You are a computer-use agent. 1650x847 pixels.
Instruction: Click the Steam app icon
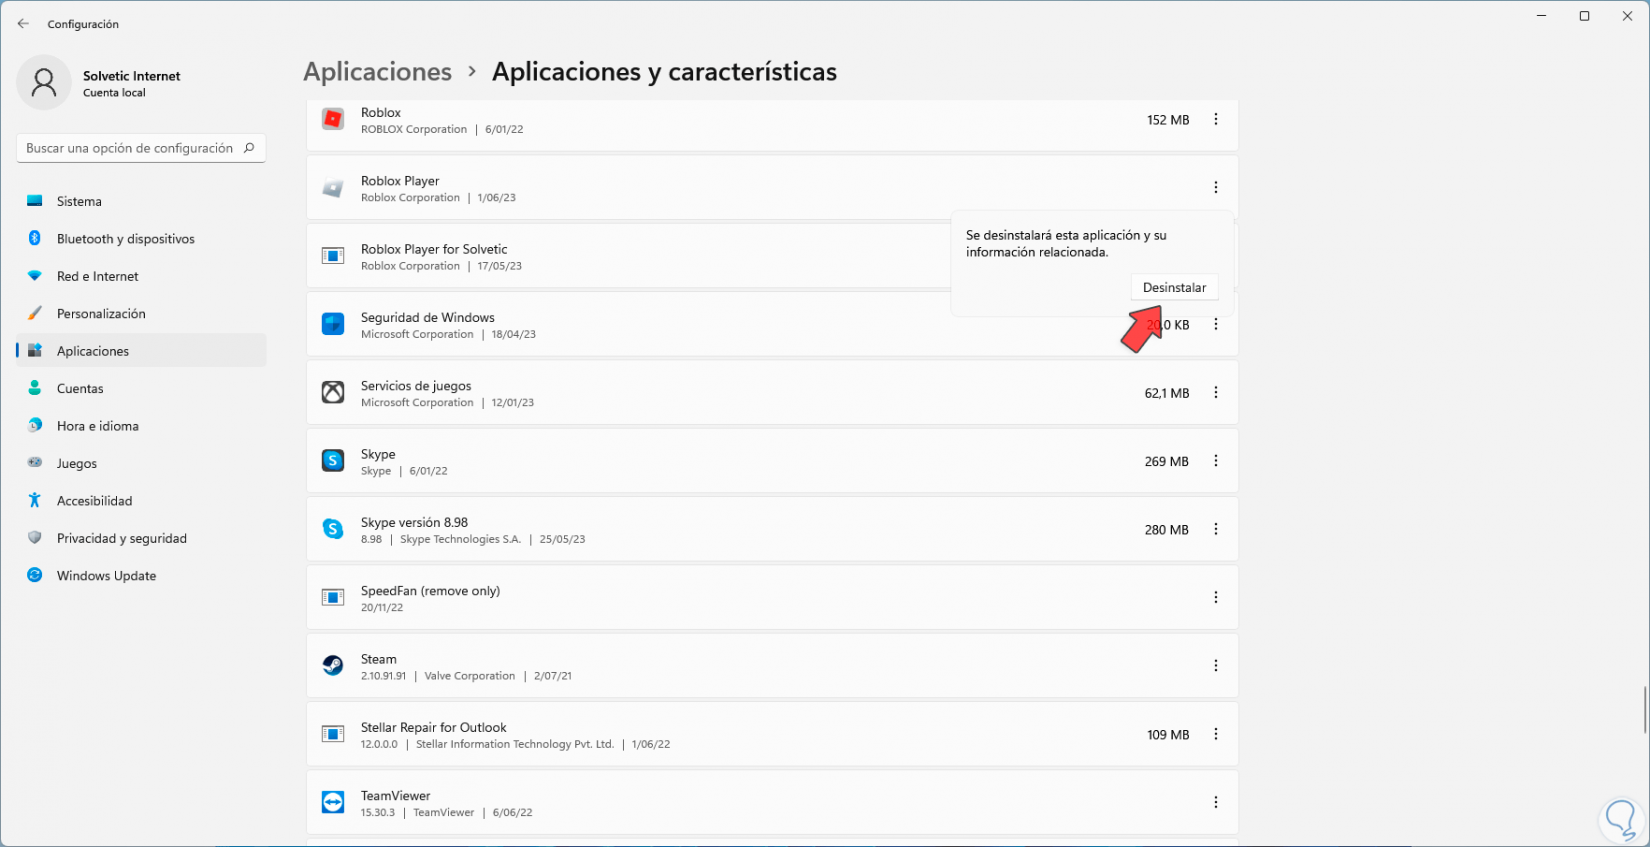coord(333,666)
